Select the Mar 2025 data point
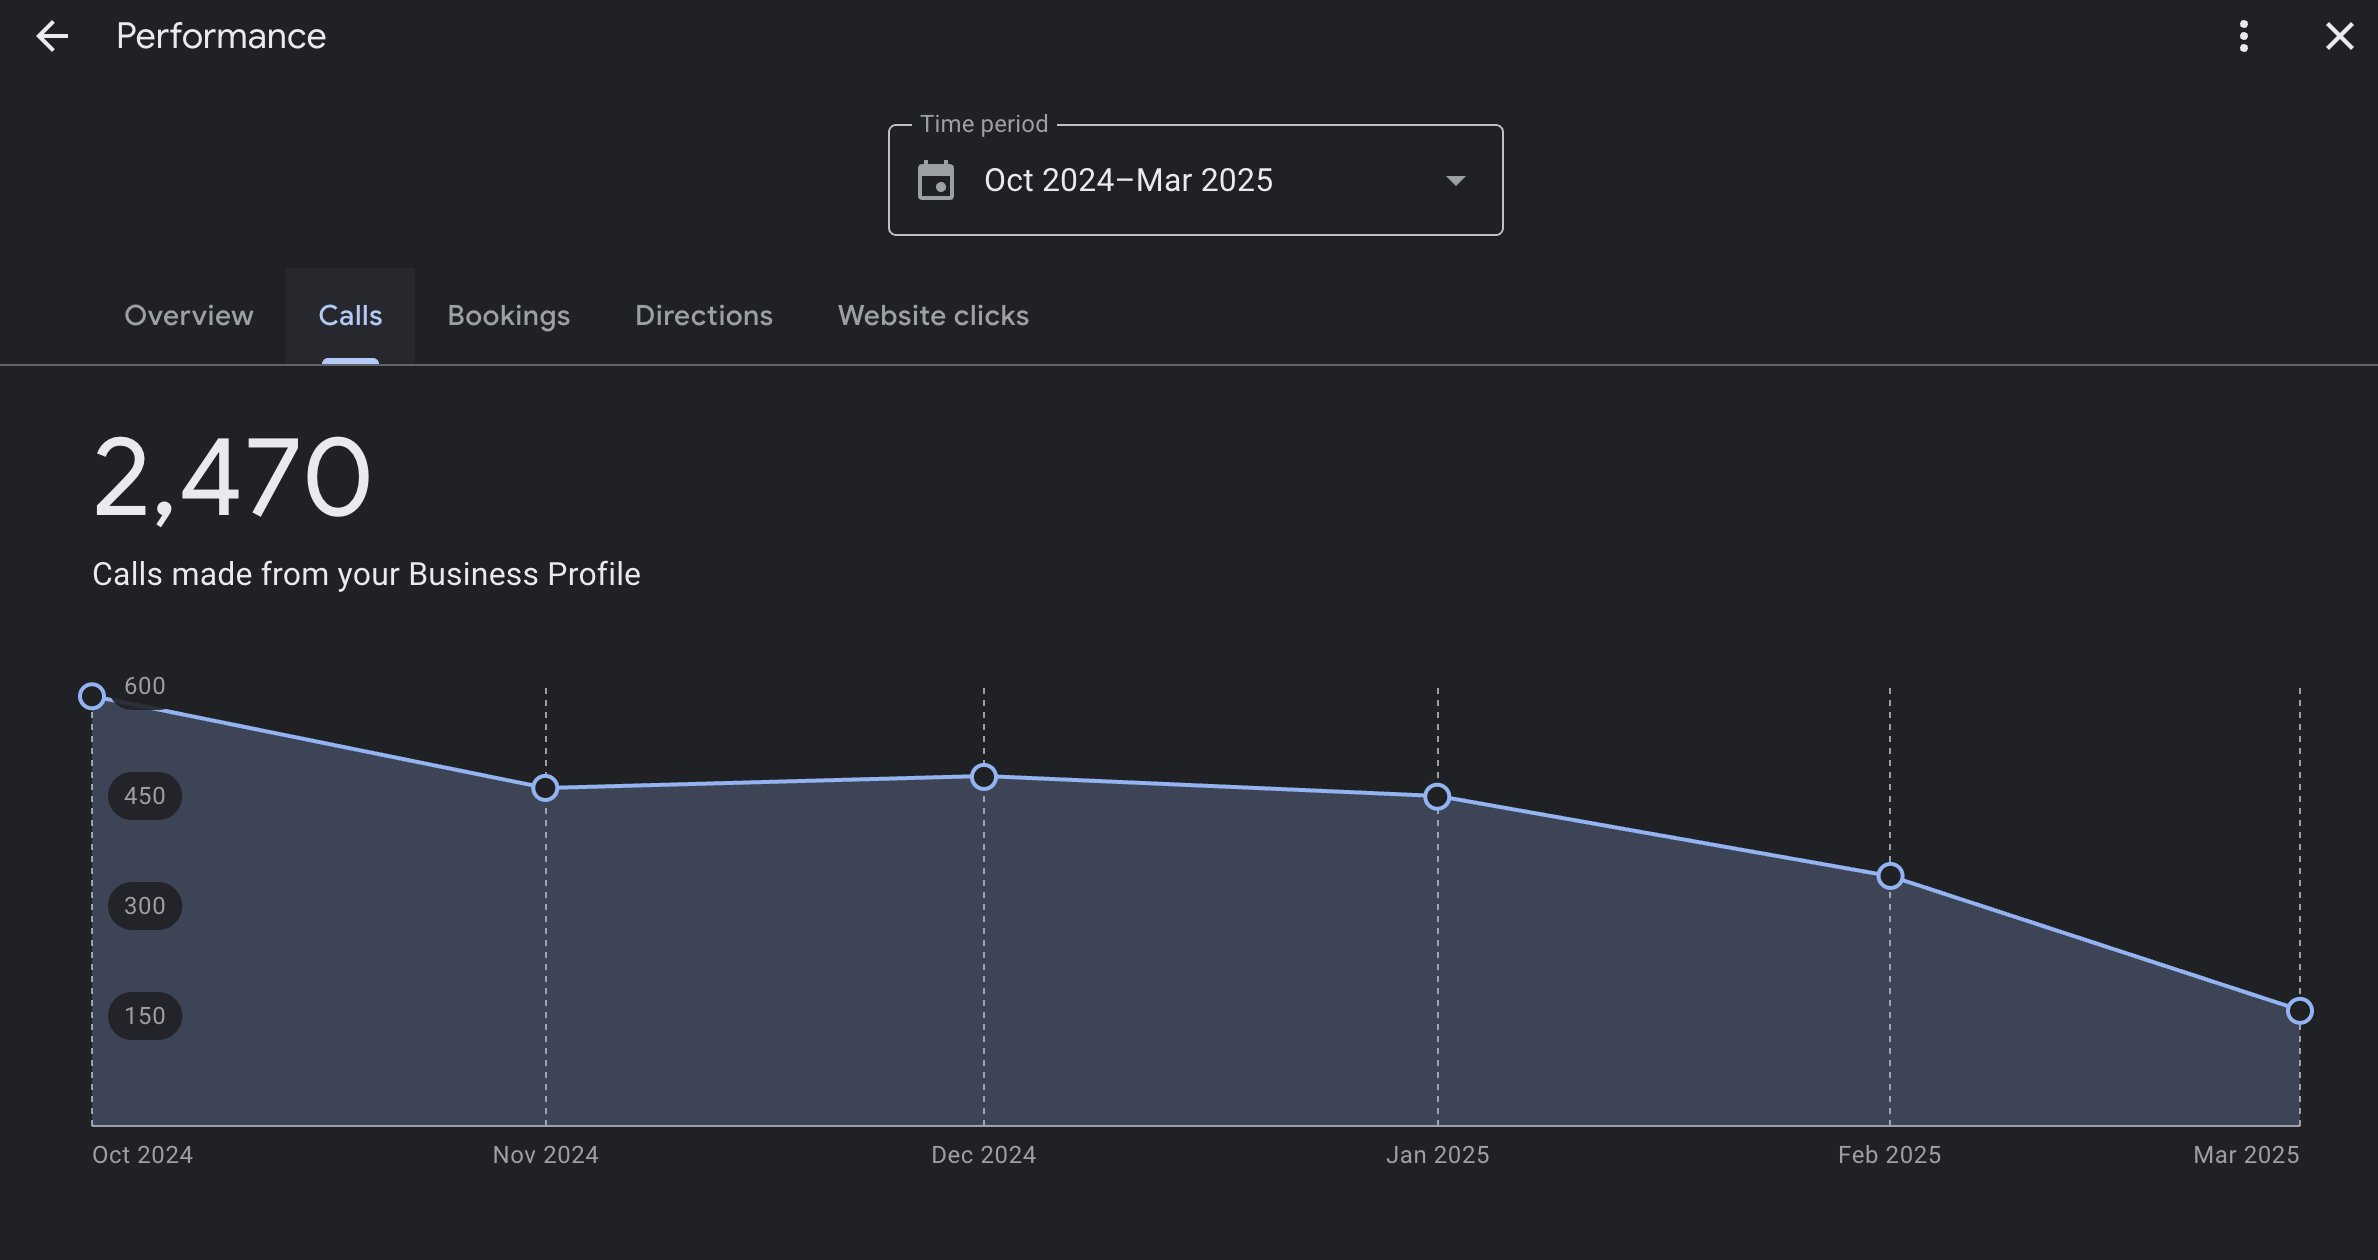Image resolution: width=2378 pixels, height=1260 pixels. point(2300,1011)
